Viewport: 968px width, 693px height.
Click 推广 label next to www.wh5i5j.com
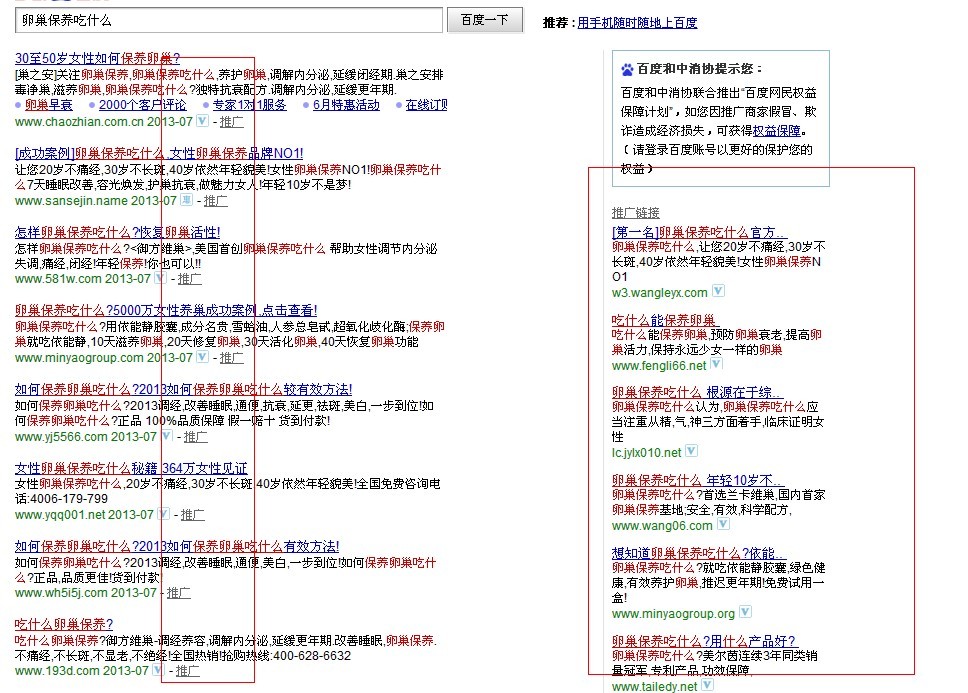(x=179, y=593)
